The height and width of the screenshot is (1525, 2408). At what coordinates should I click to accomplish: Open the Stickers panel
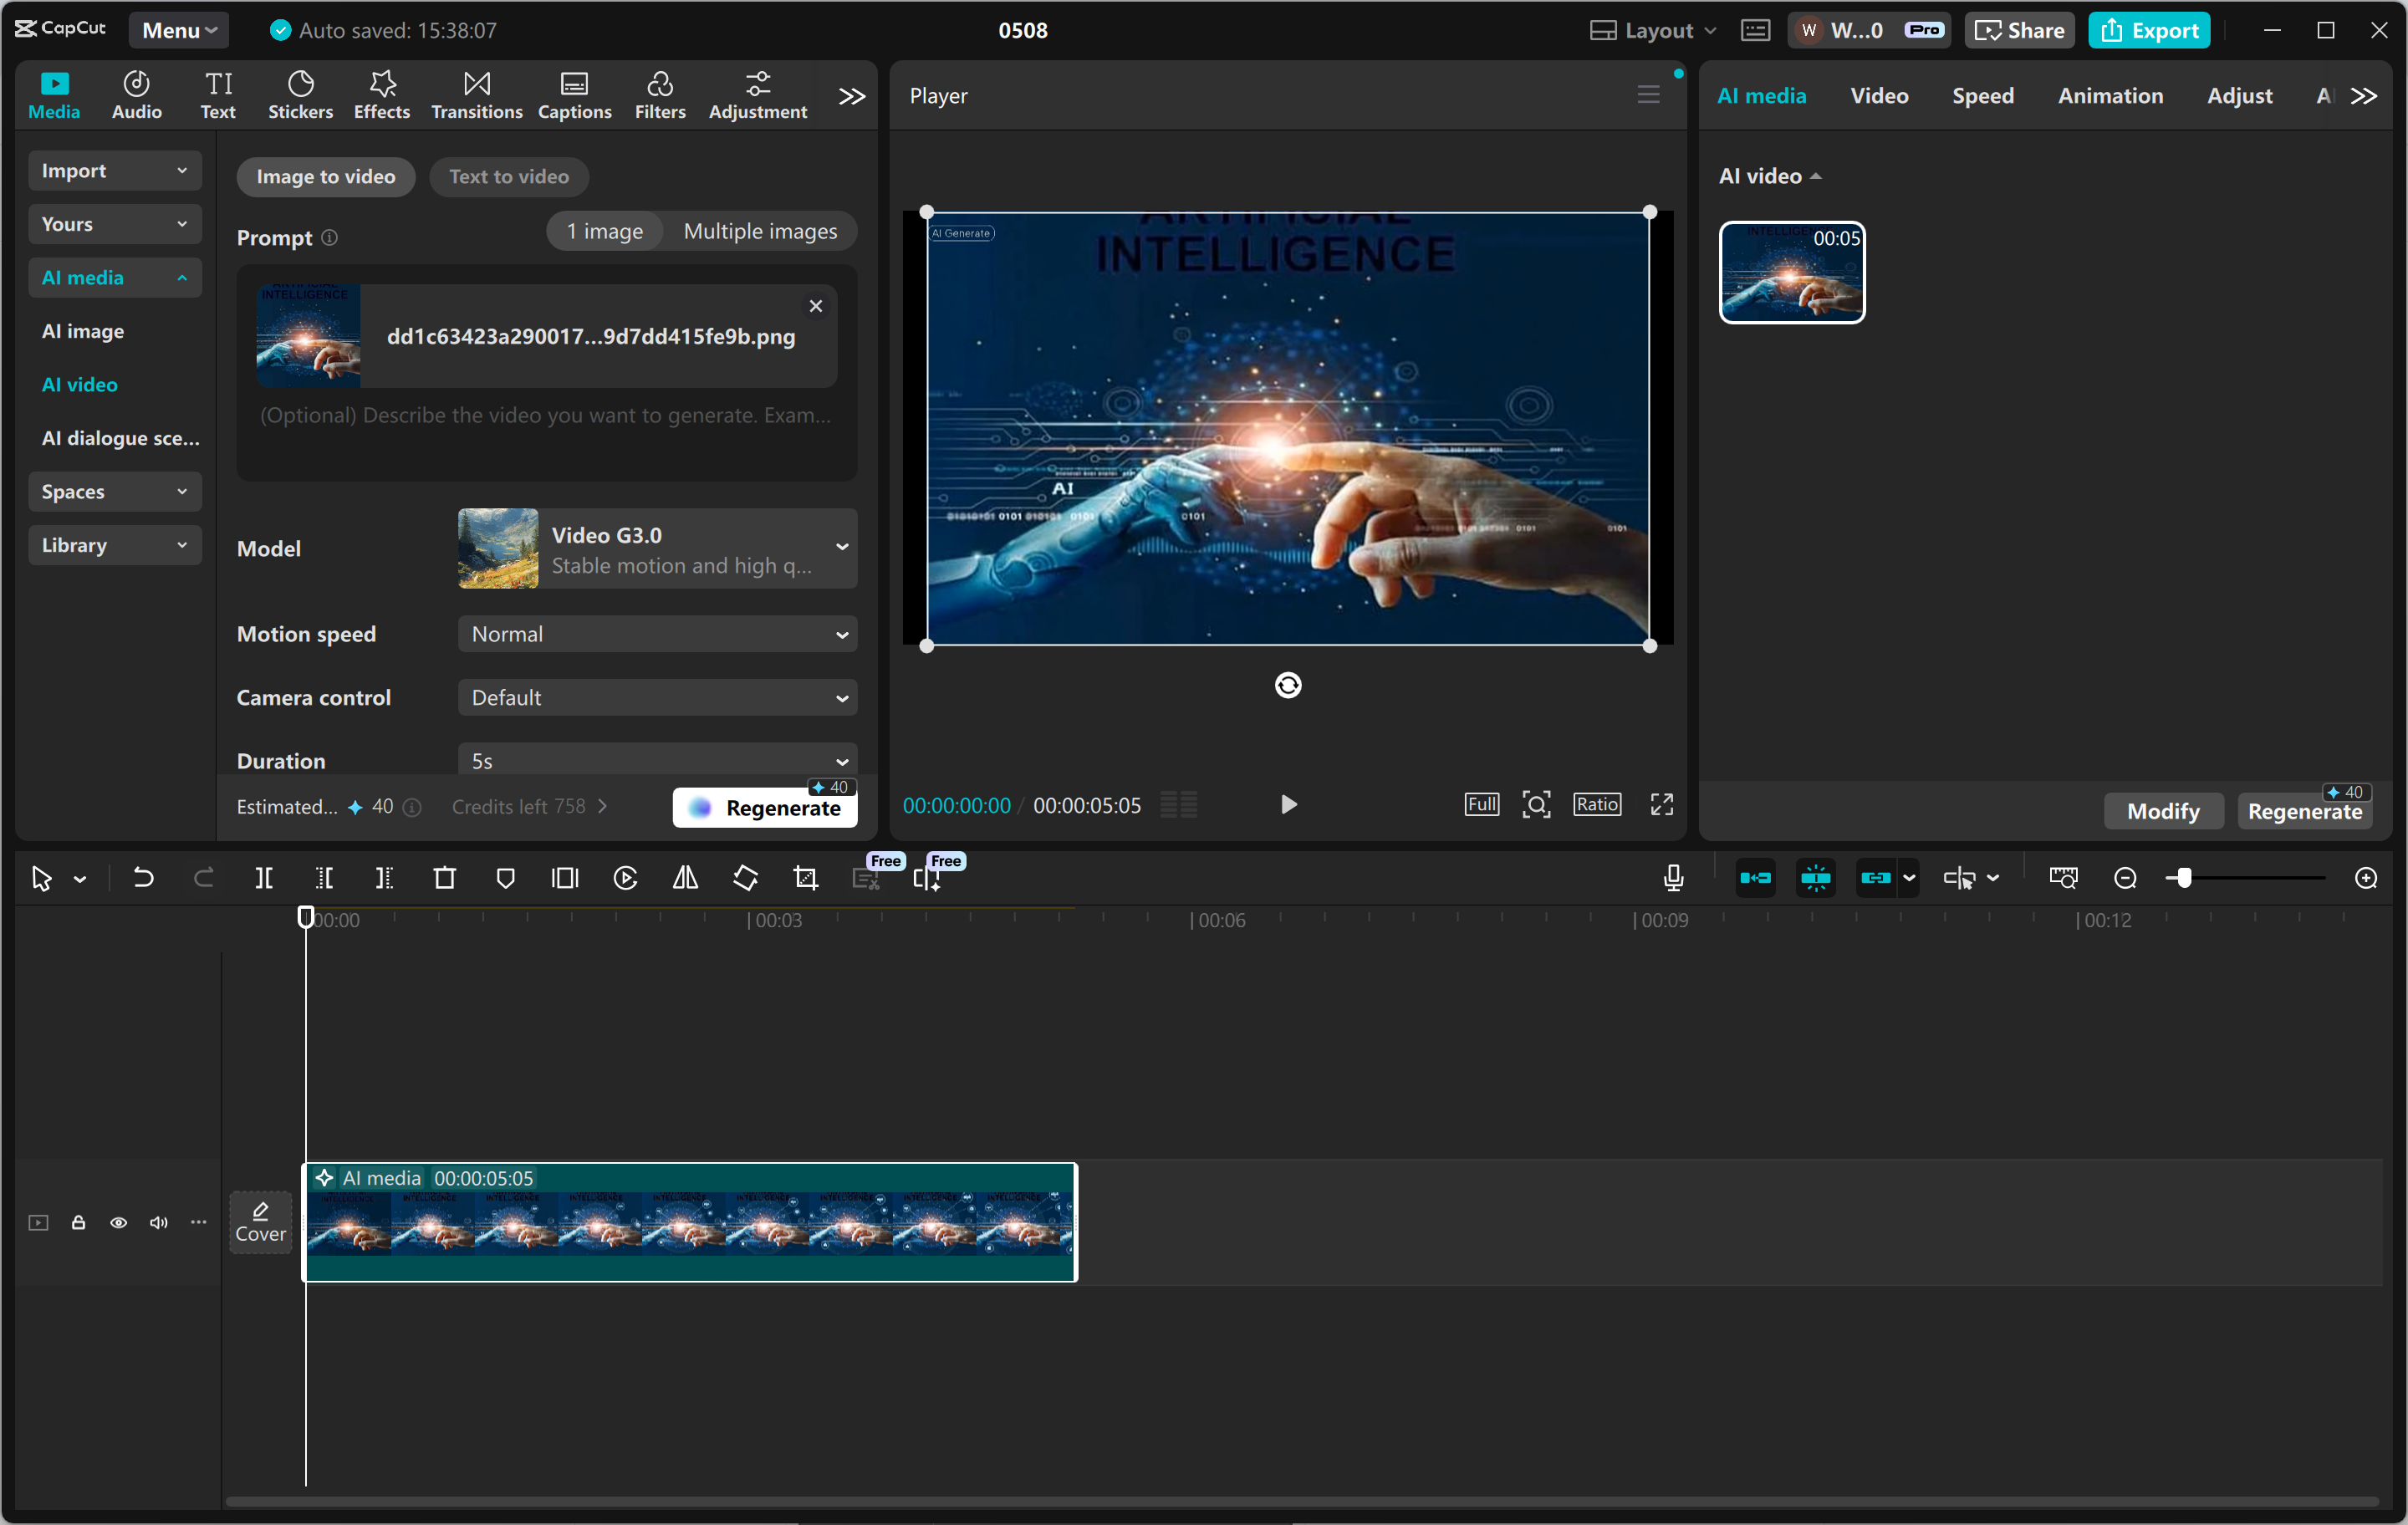click(300, 95)
